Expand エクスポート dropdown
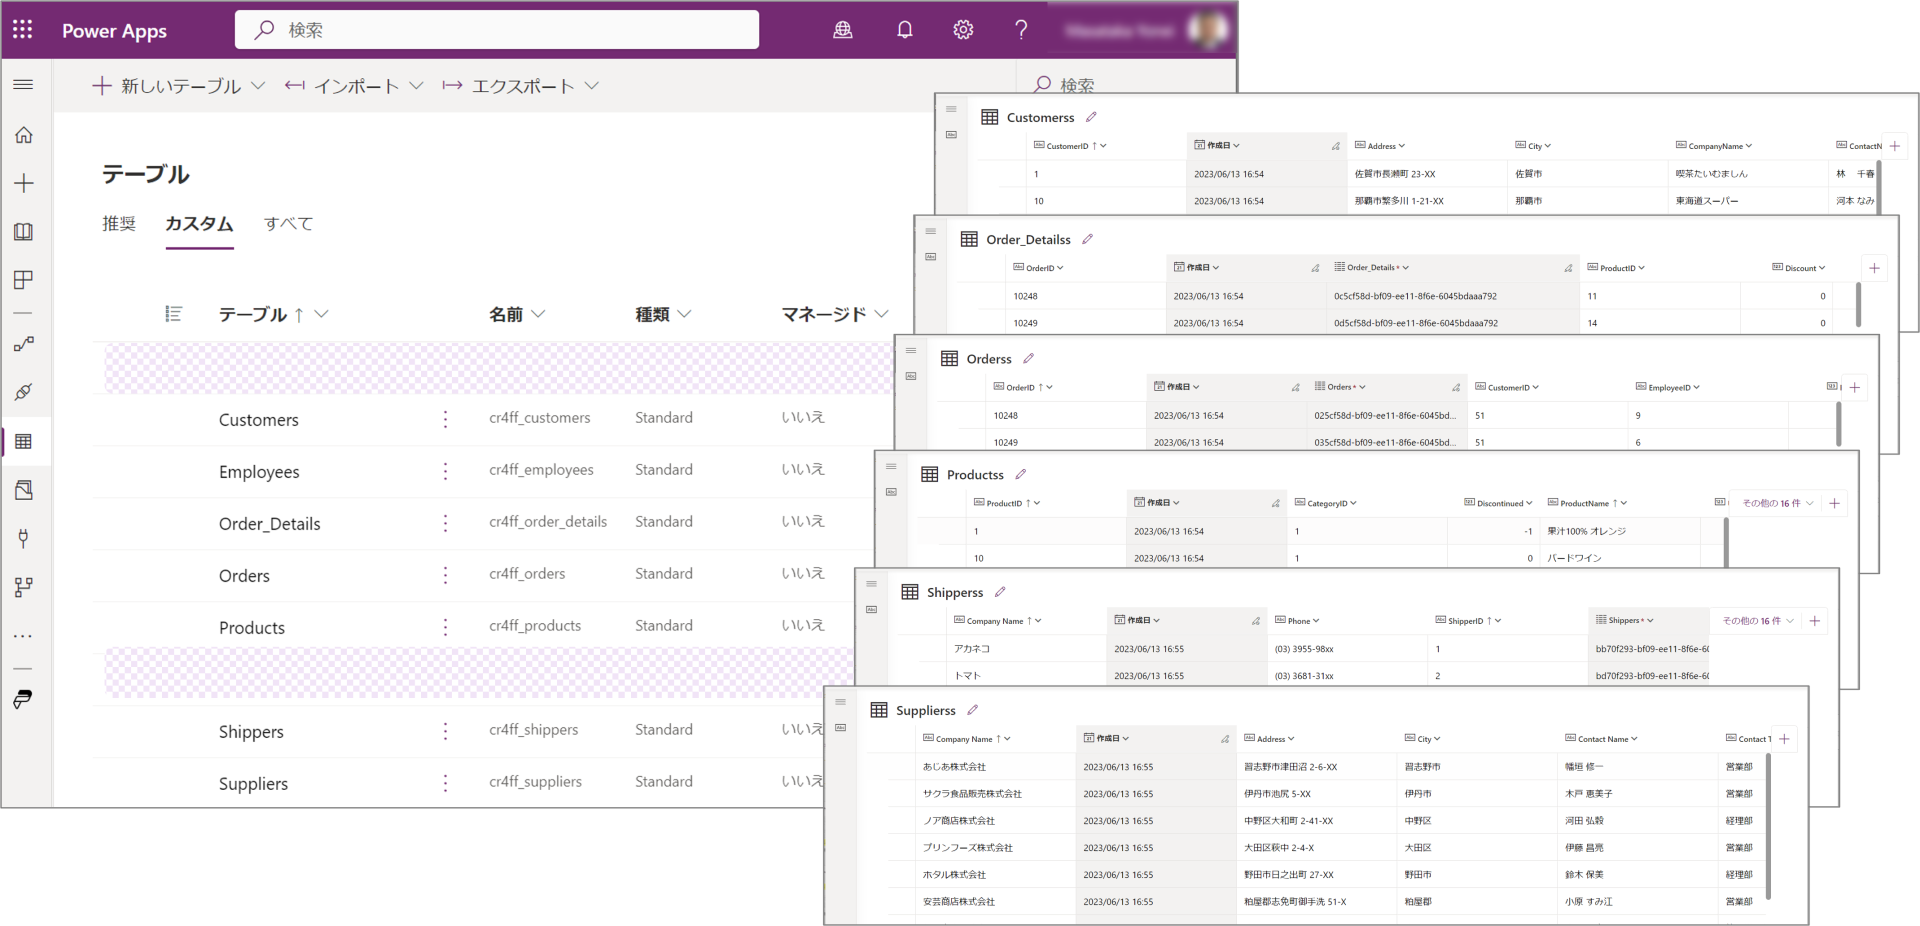Screen dimensions: 1920x926 click(591, 86)
